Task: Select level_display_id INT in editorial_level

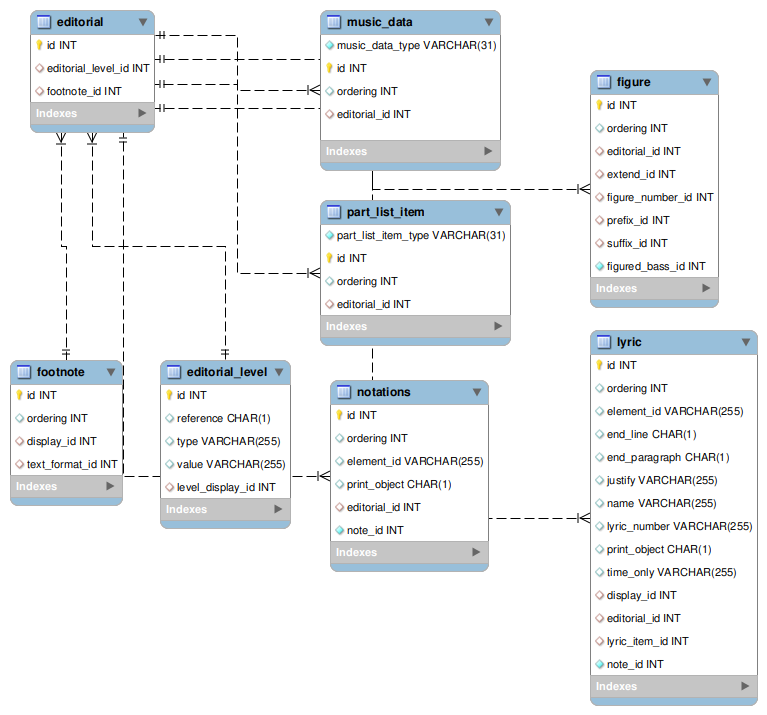Action: [x=226, y=487]
